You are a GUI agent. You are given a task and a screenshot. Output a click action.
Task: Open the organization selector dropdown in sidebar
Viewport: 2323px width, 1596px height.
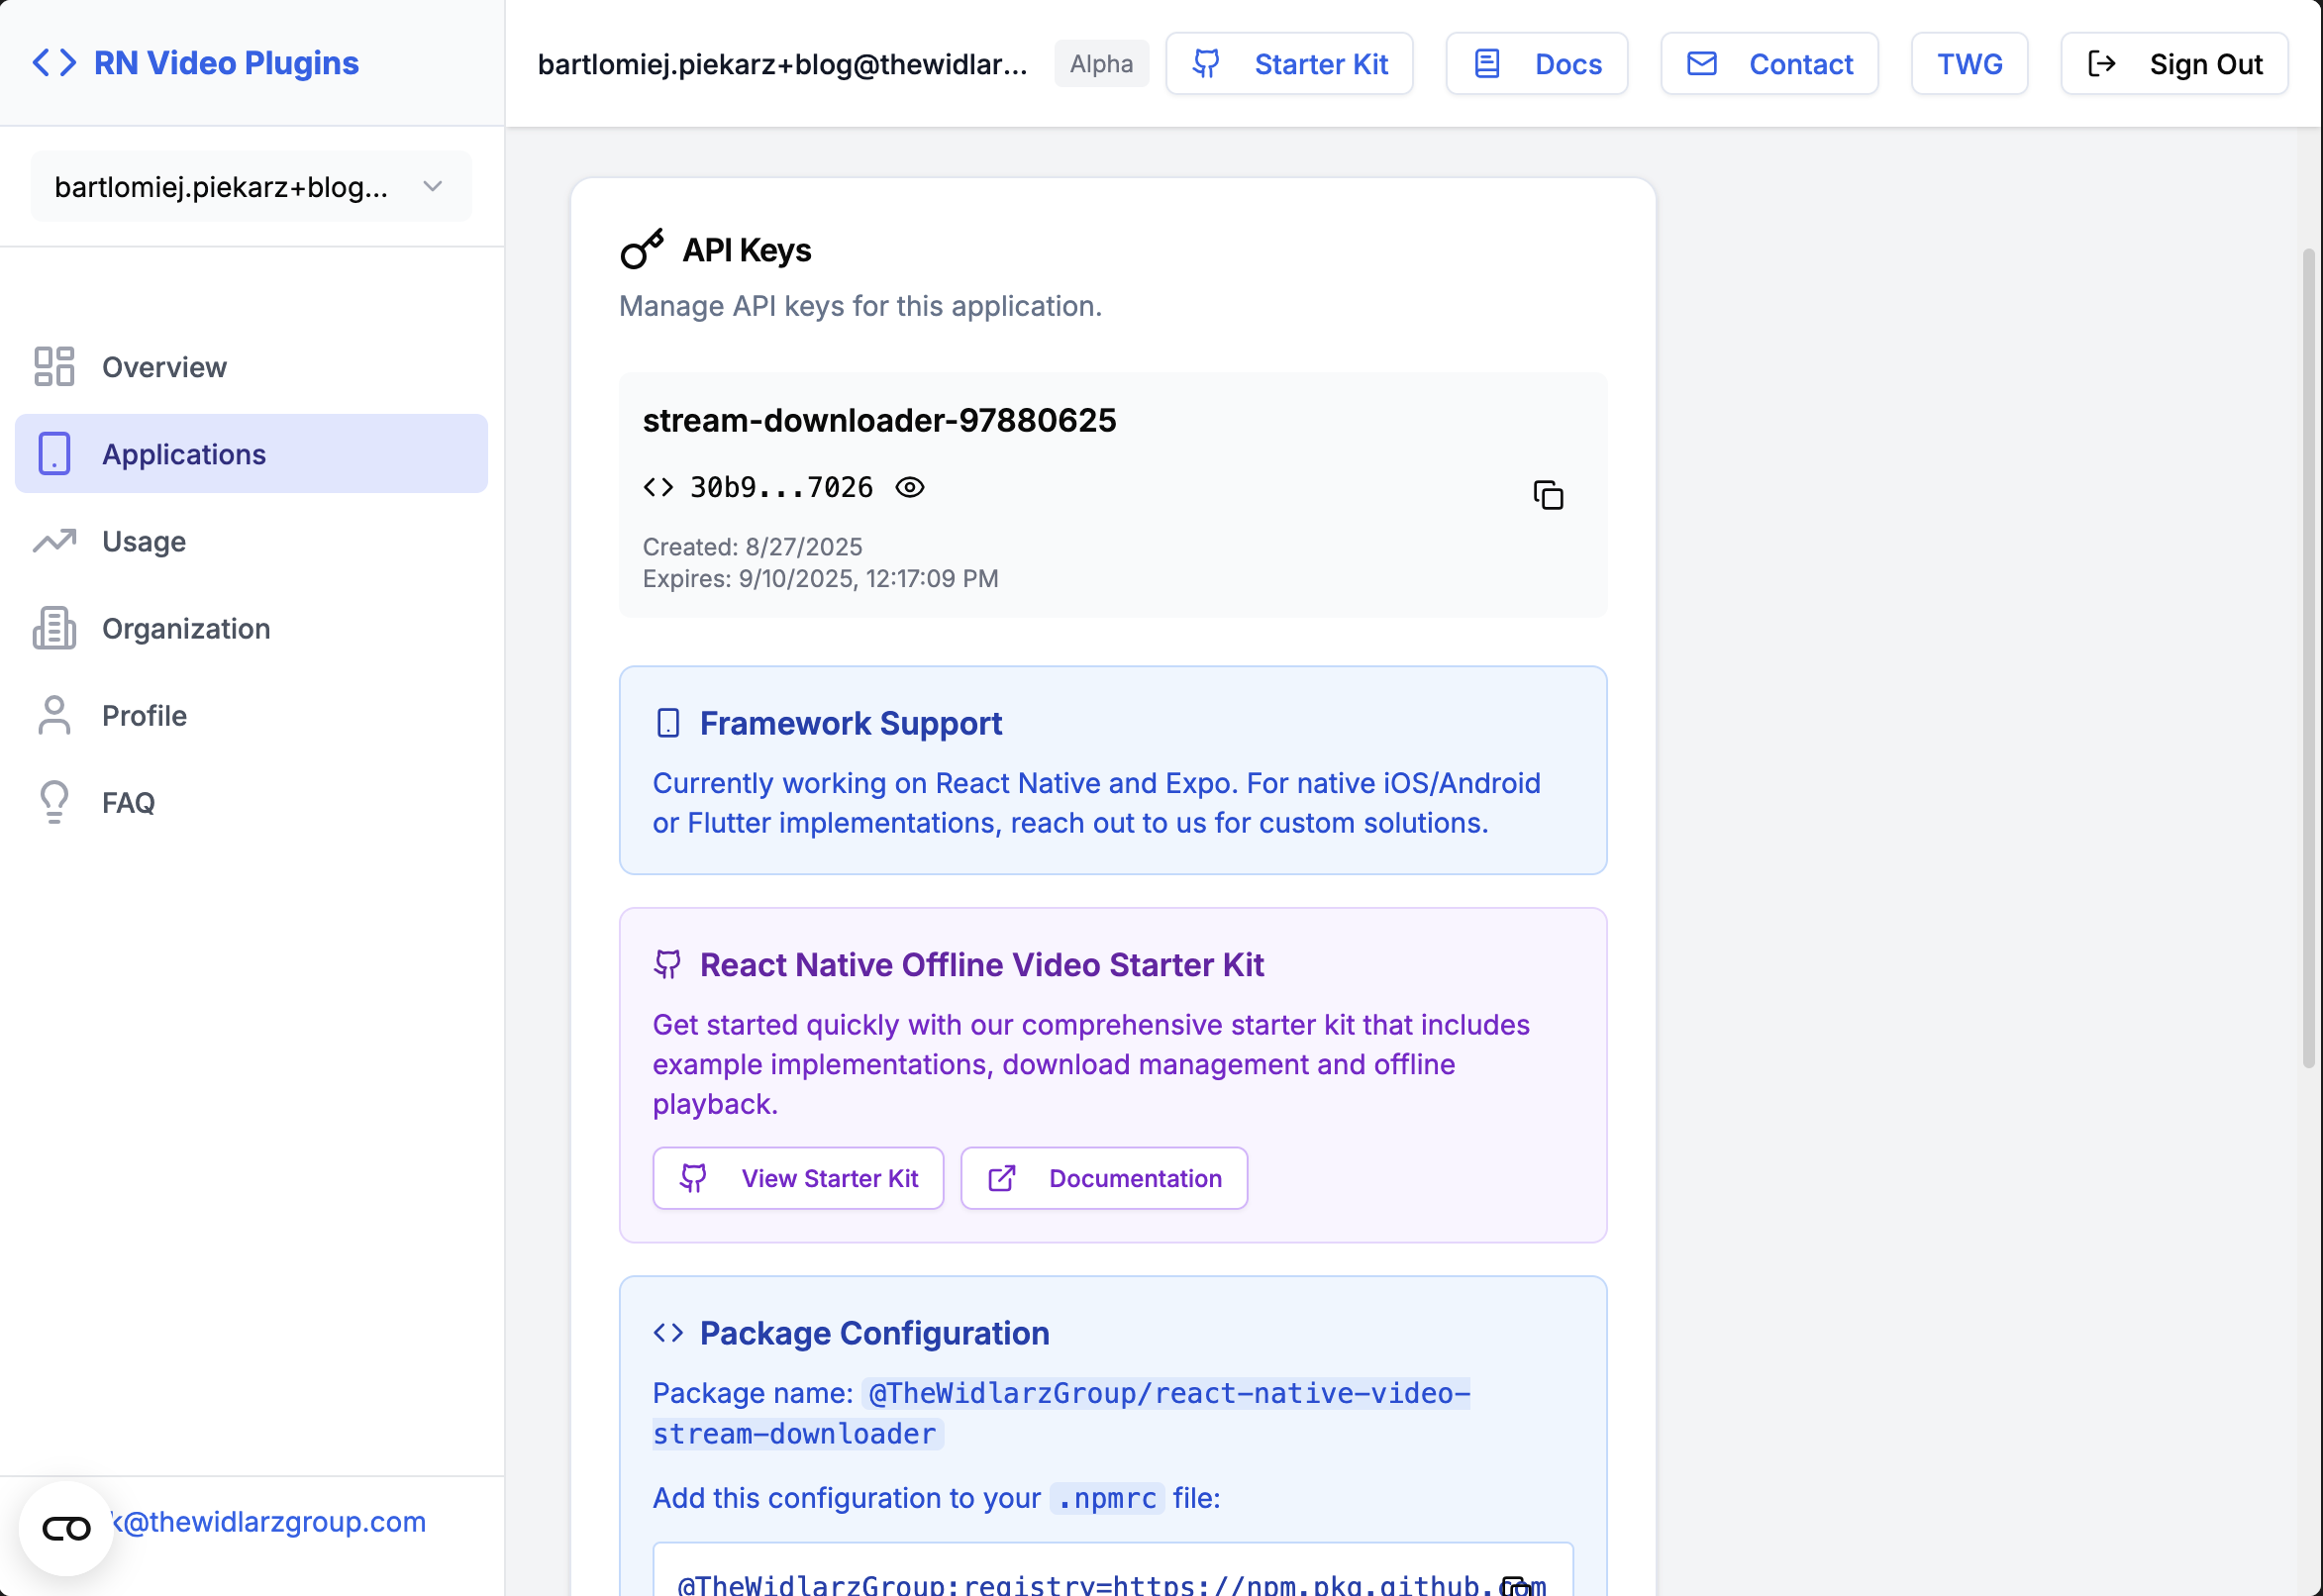(251, 187)
